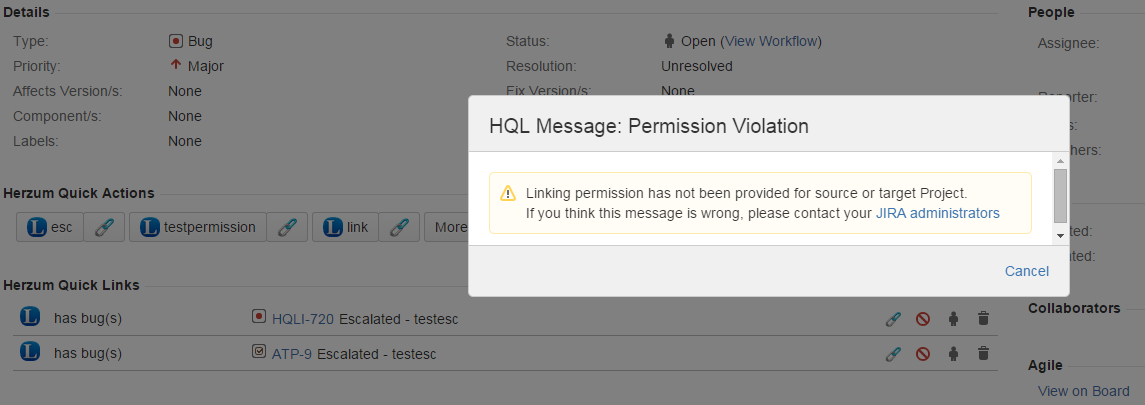Click chain icon next to esc action
Image resolution: width=1145 pixels, height=405 pixels.
[104, 227]
